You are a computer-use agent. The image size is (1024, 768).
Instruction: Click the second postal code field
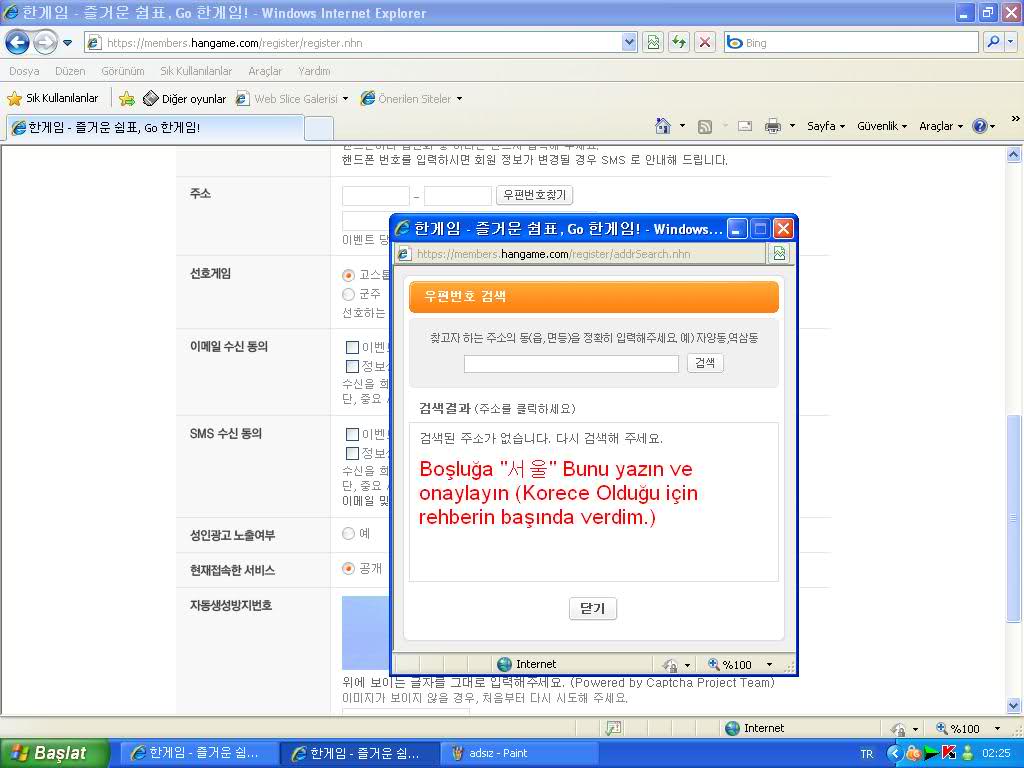coord(458,195)
